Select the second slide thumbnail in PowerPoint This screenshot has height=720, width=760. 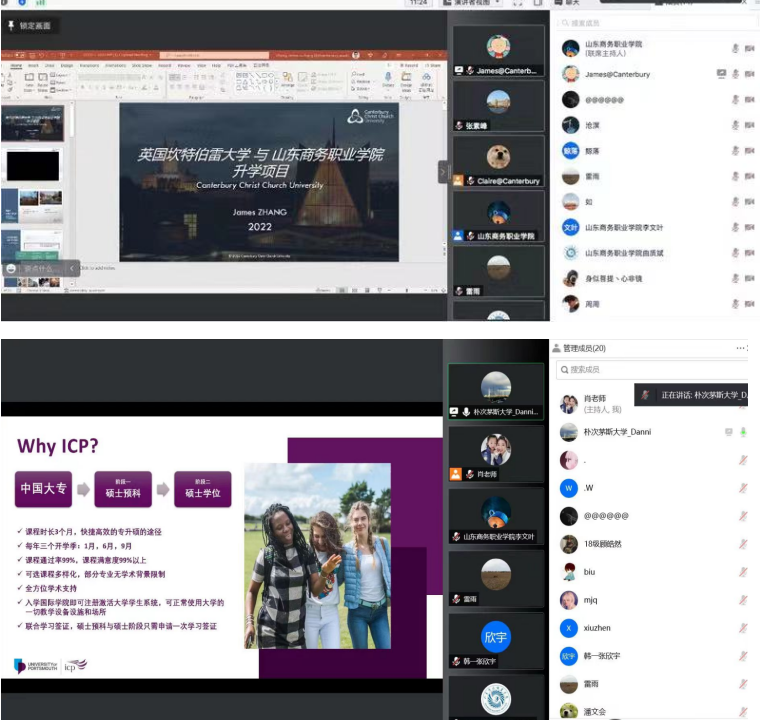tap(33, 165)
